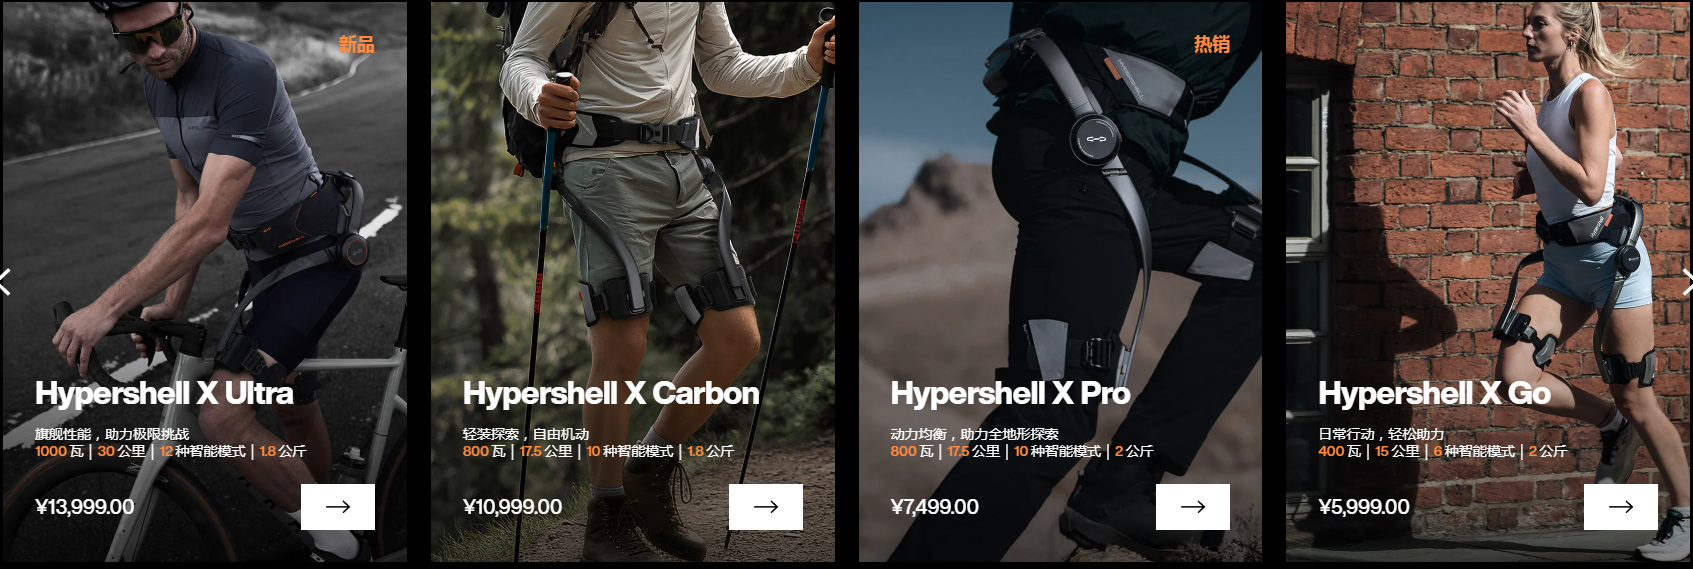
Task: Click the arrow button on Hypershell X Ultra card
Action: [338, 507]
